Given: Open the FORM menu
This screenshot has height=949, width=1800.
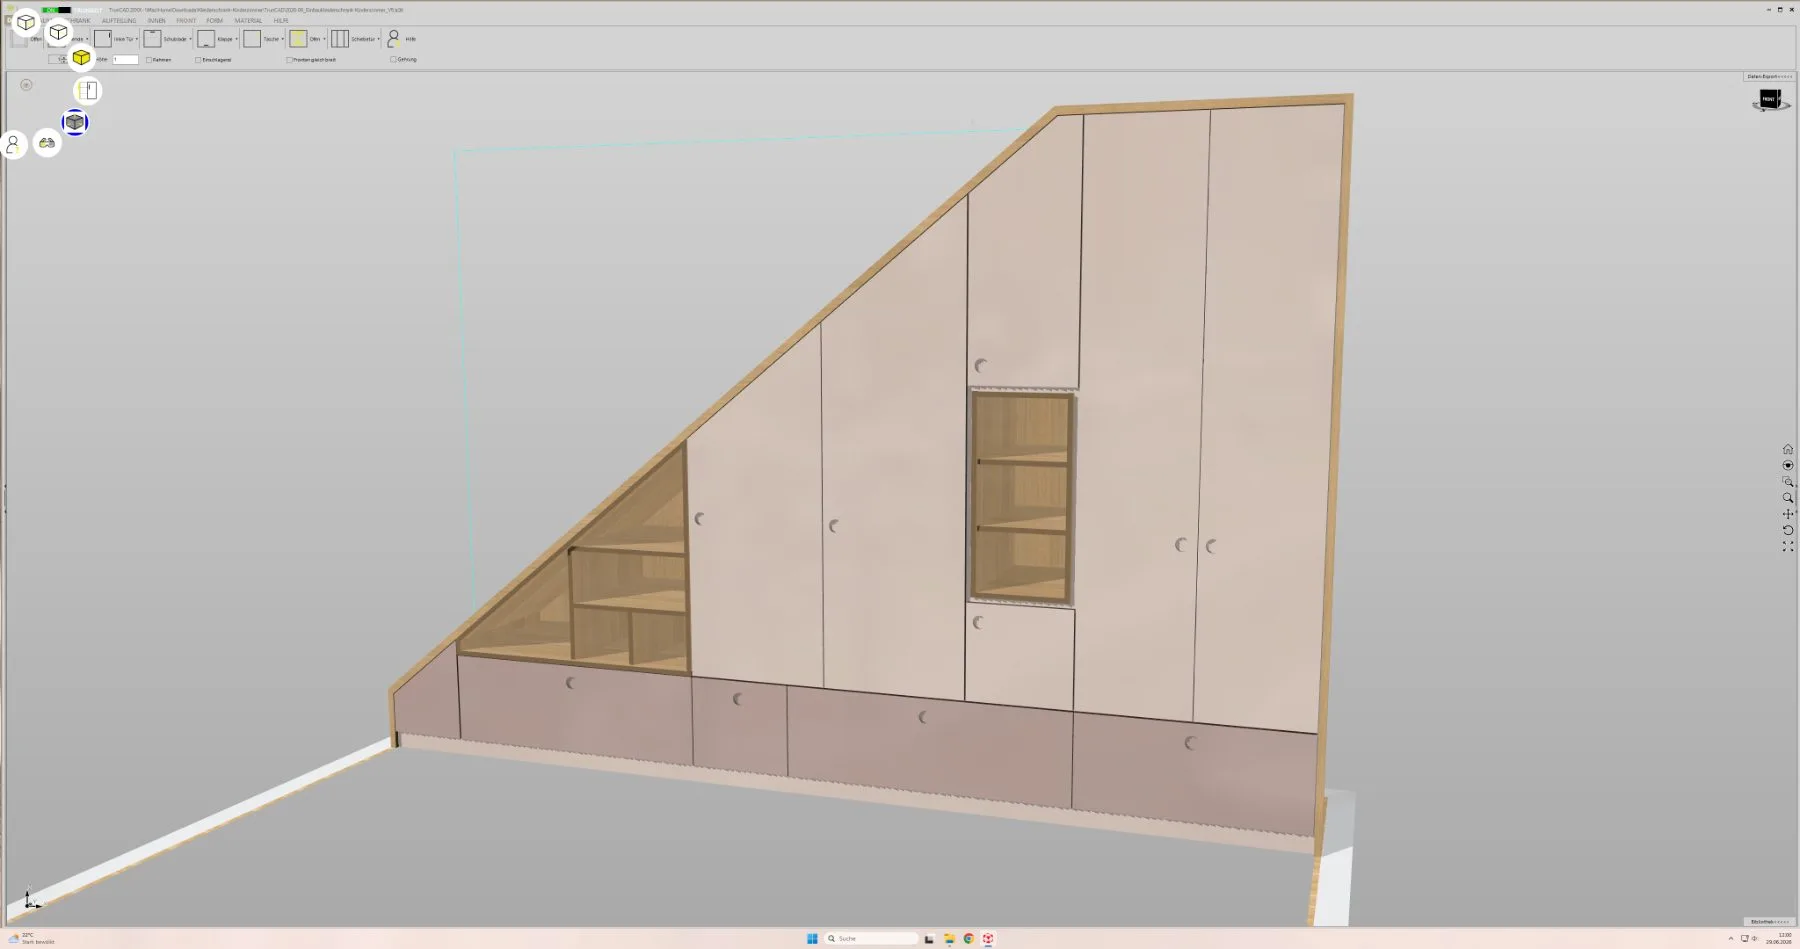Looking at the screenshot, I should (x=214, y=20).
